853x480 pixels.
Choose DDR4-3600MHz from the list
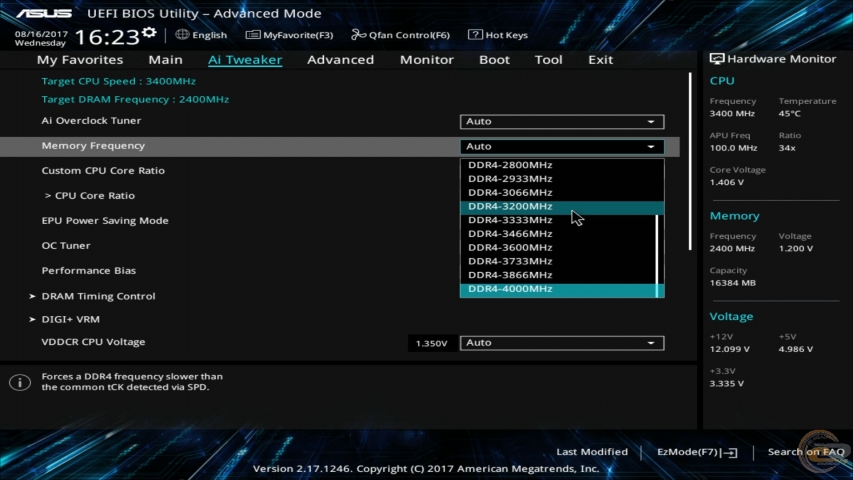pos(559,247)
